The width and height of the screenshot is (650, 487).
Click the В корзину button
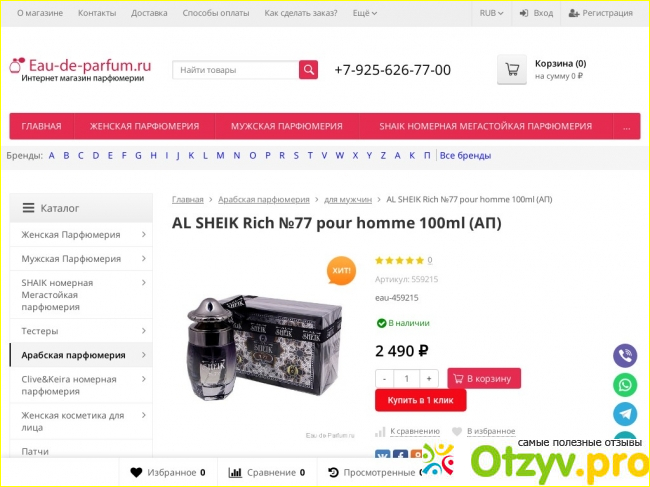click(x=484, y=378)
